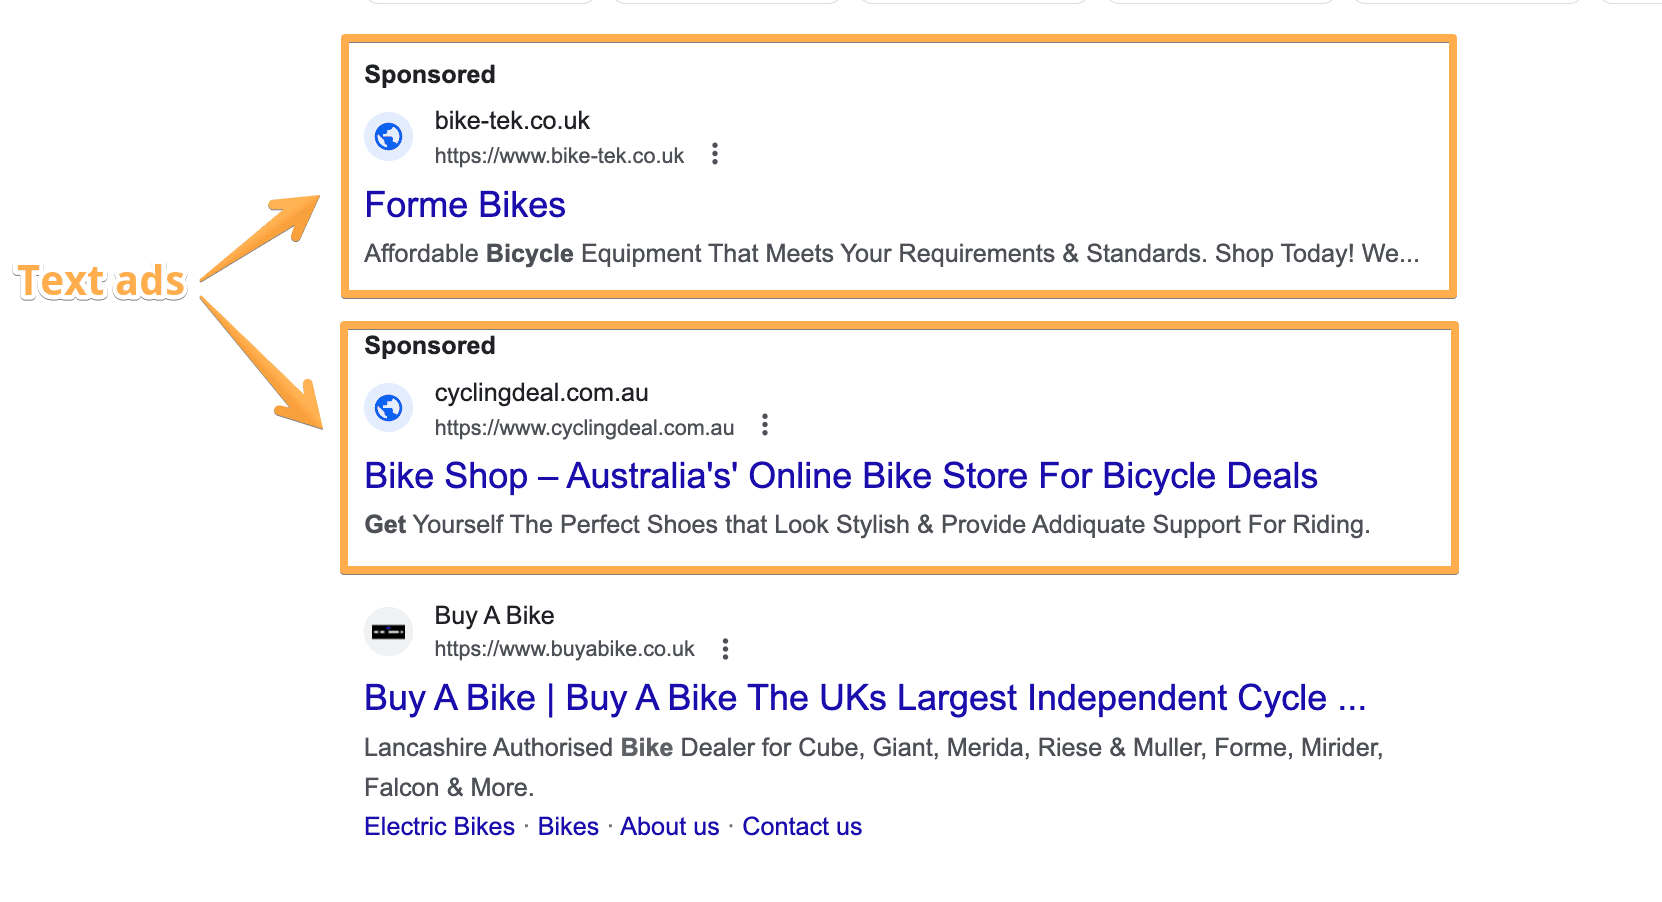1662x902 pixels.
Task: Click the https://www.bike-tek.co.uk URL text
Action: (558, 155)
